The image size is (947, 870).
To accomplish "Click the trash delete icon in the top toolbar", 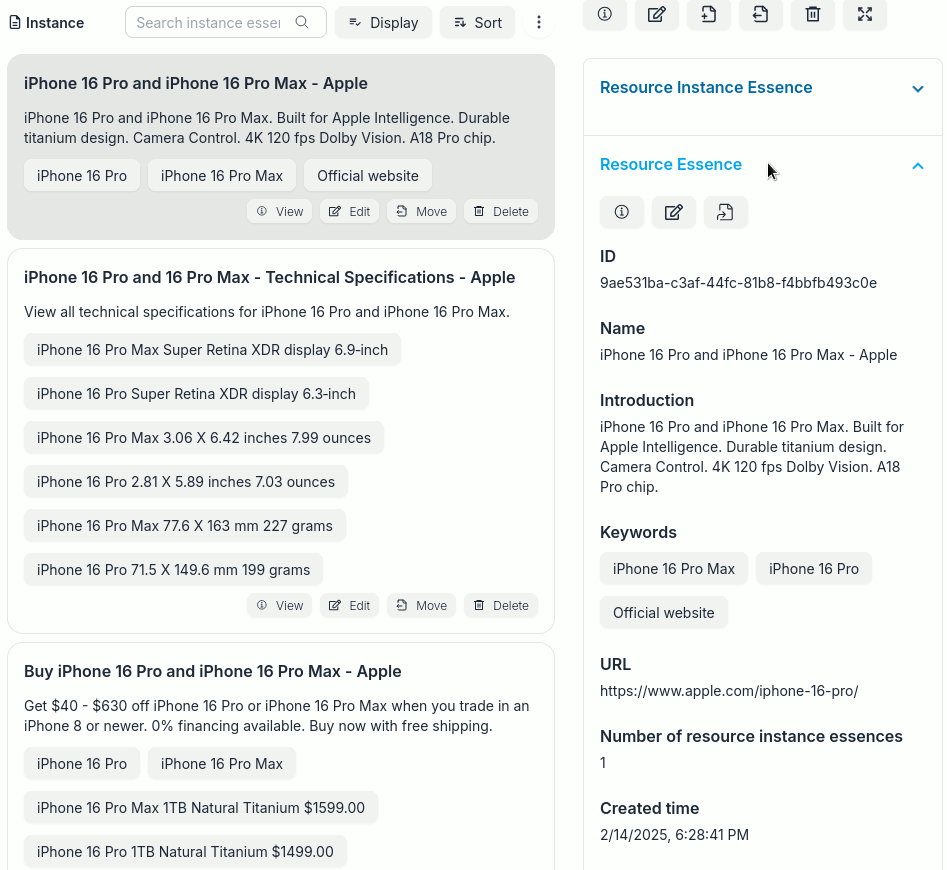I will [813, 14].
